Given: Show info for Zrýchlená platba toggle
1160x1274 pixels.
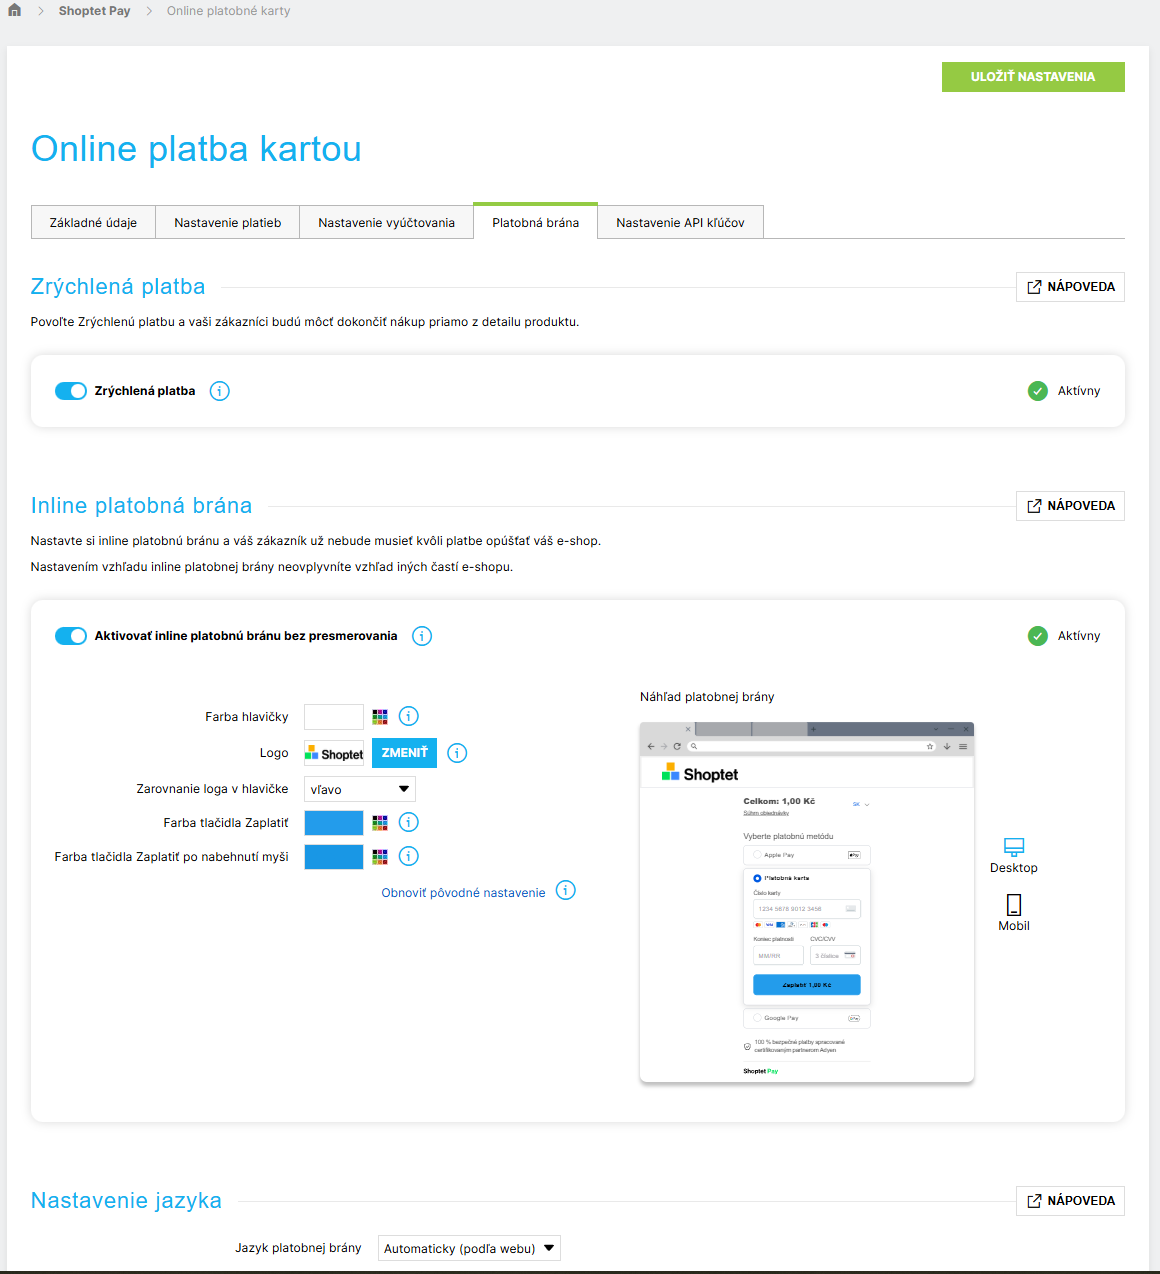Looking at the screenshot, I should pos(220,391).
